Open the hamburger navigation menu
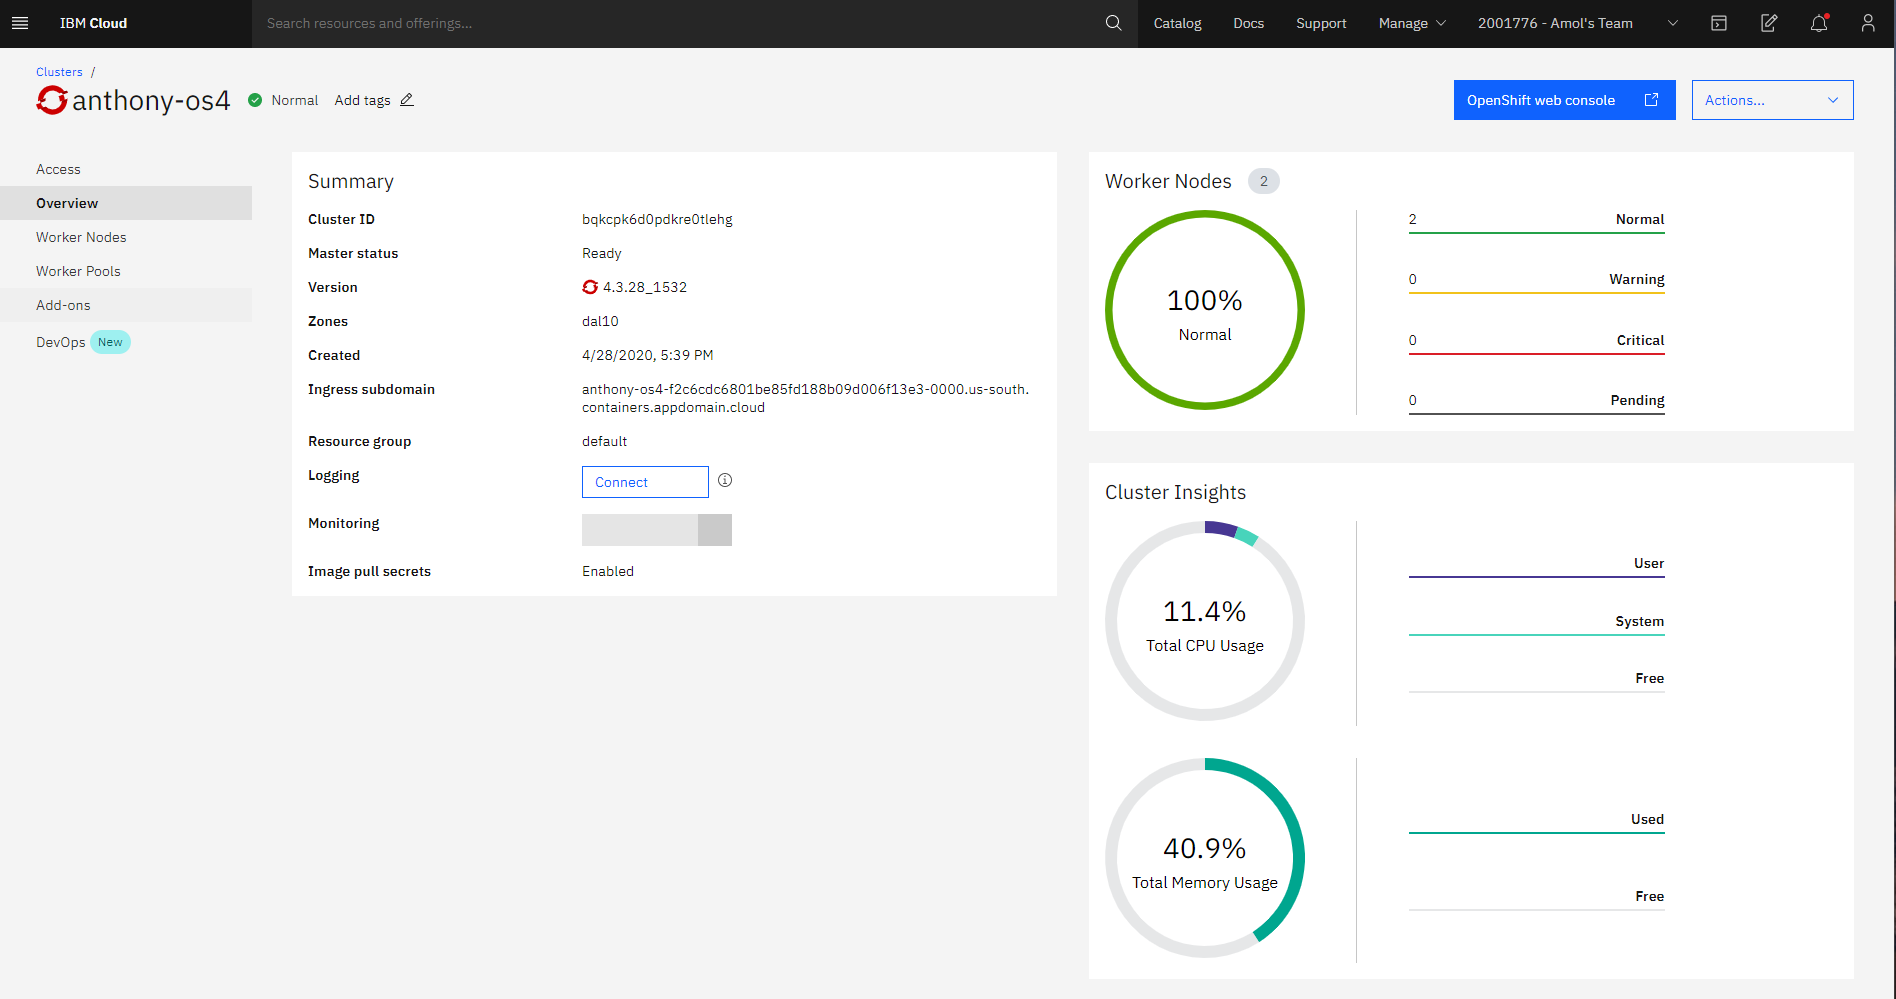1896x999 pixels. 20,23
